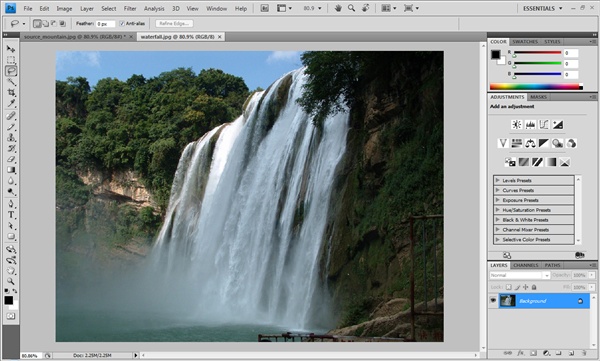Screen dimensions: 600x361
Task: Add a Levels adjustment
Action: (530, 124)
